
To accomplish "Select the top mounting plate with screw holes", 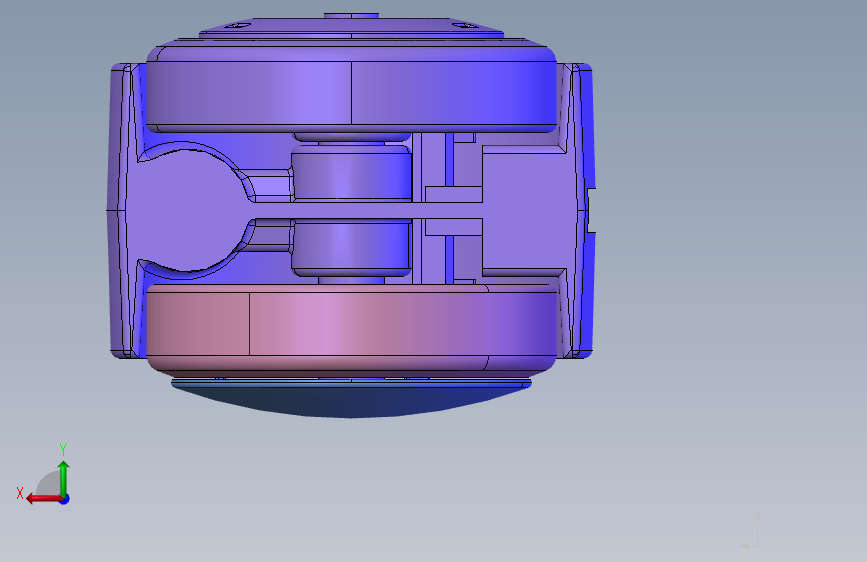I will (351, 27).
